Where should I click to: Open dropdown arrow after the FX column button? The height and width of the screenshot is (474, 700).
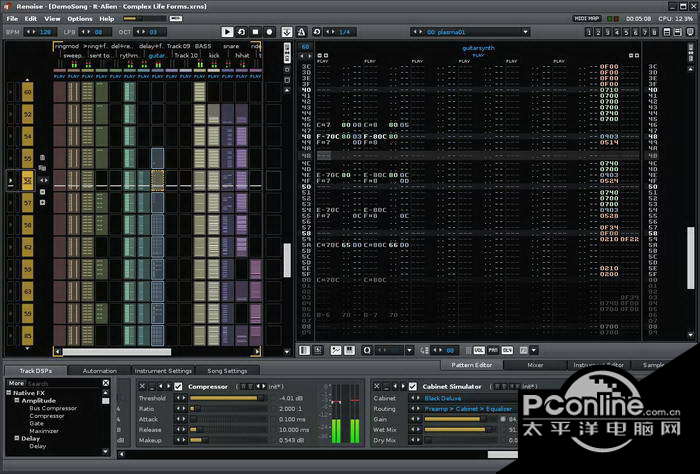coord(533,350)
